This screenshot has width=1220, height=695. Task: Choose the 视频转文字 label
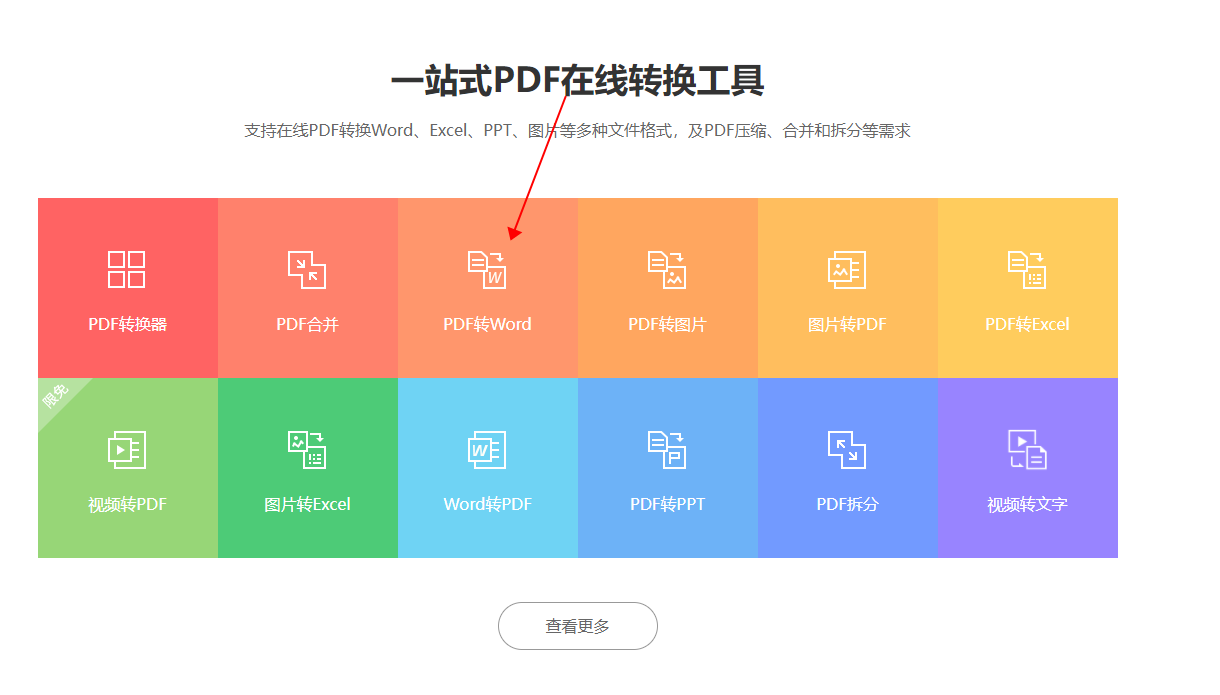[x=1027, y=504]
